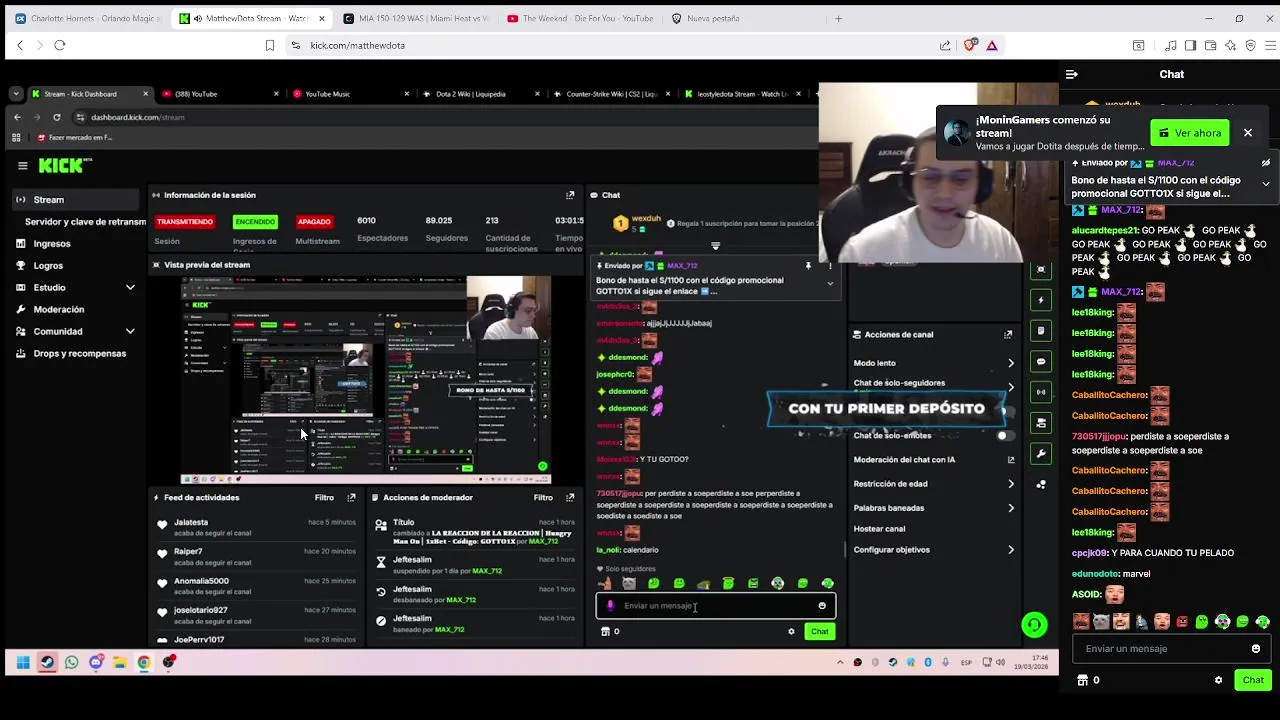Go back in the outer browser

pyautogui.click(x=20, y=45)
